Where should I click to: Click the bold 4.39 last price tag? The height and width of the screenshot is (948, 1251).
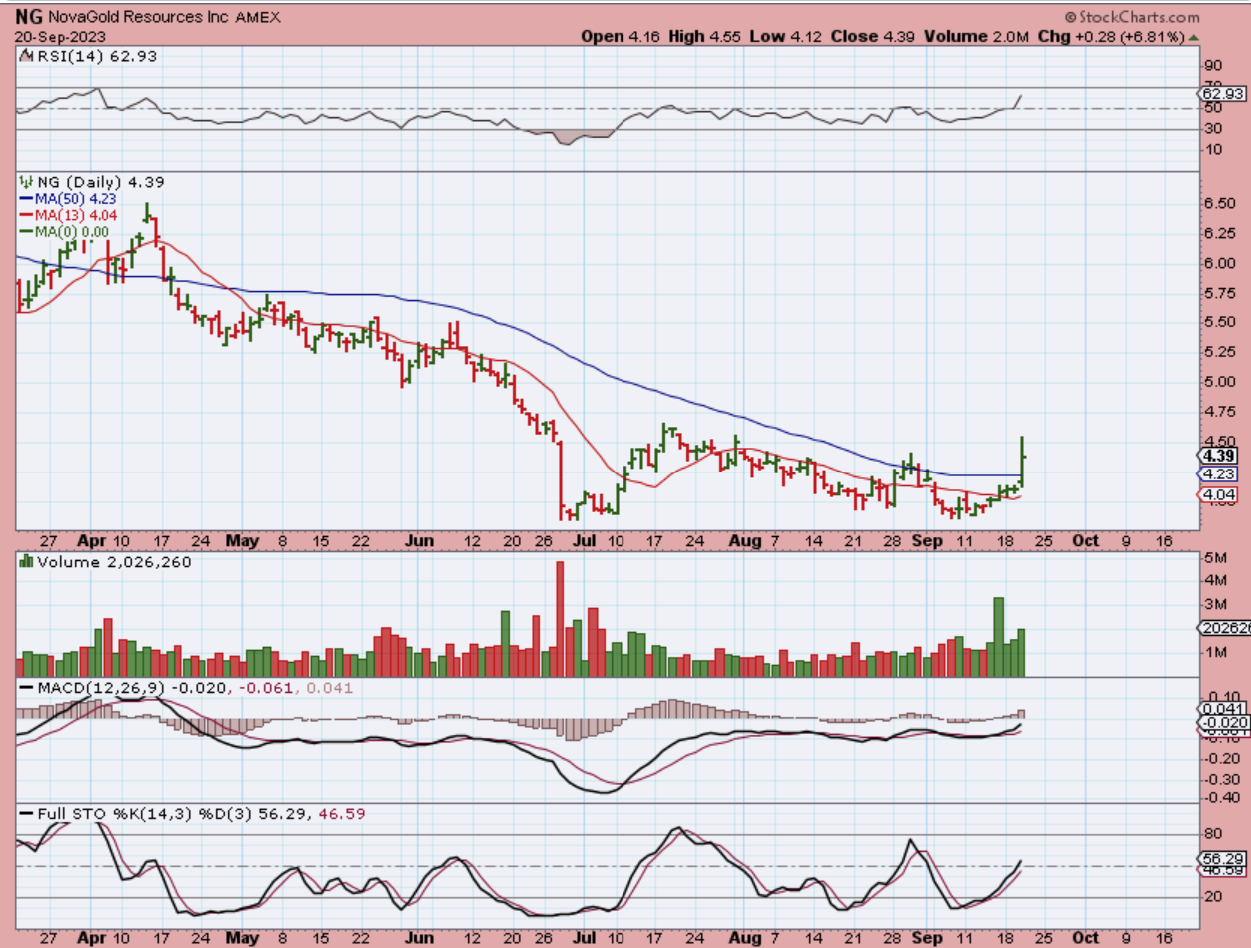click(1217, 454)
